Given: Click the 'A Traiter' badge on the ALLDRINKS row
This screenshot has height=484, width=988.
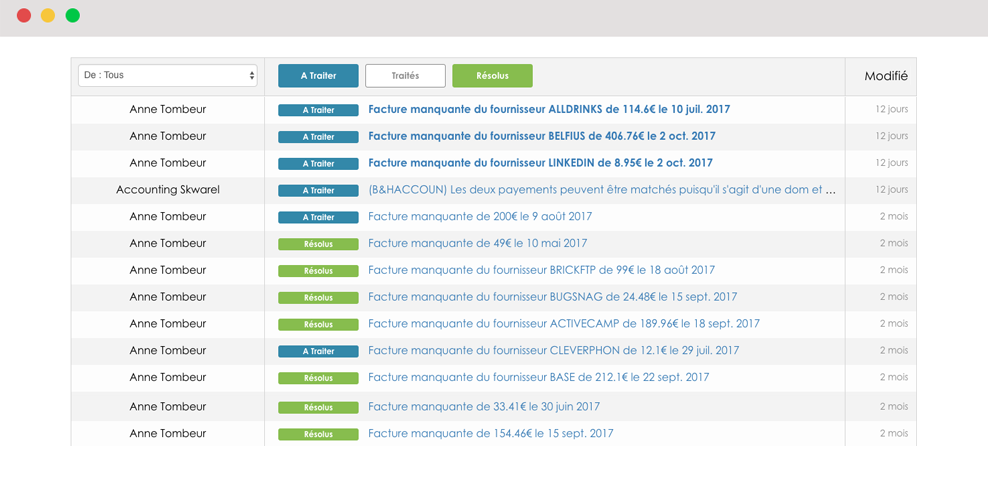Looking at the screenshot, I should [x=318, y=110].
